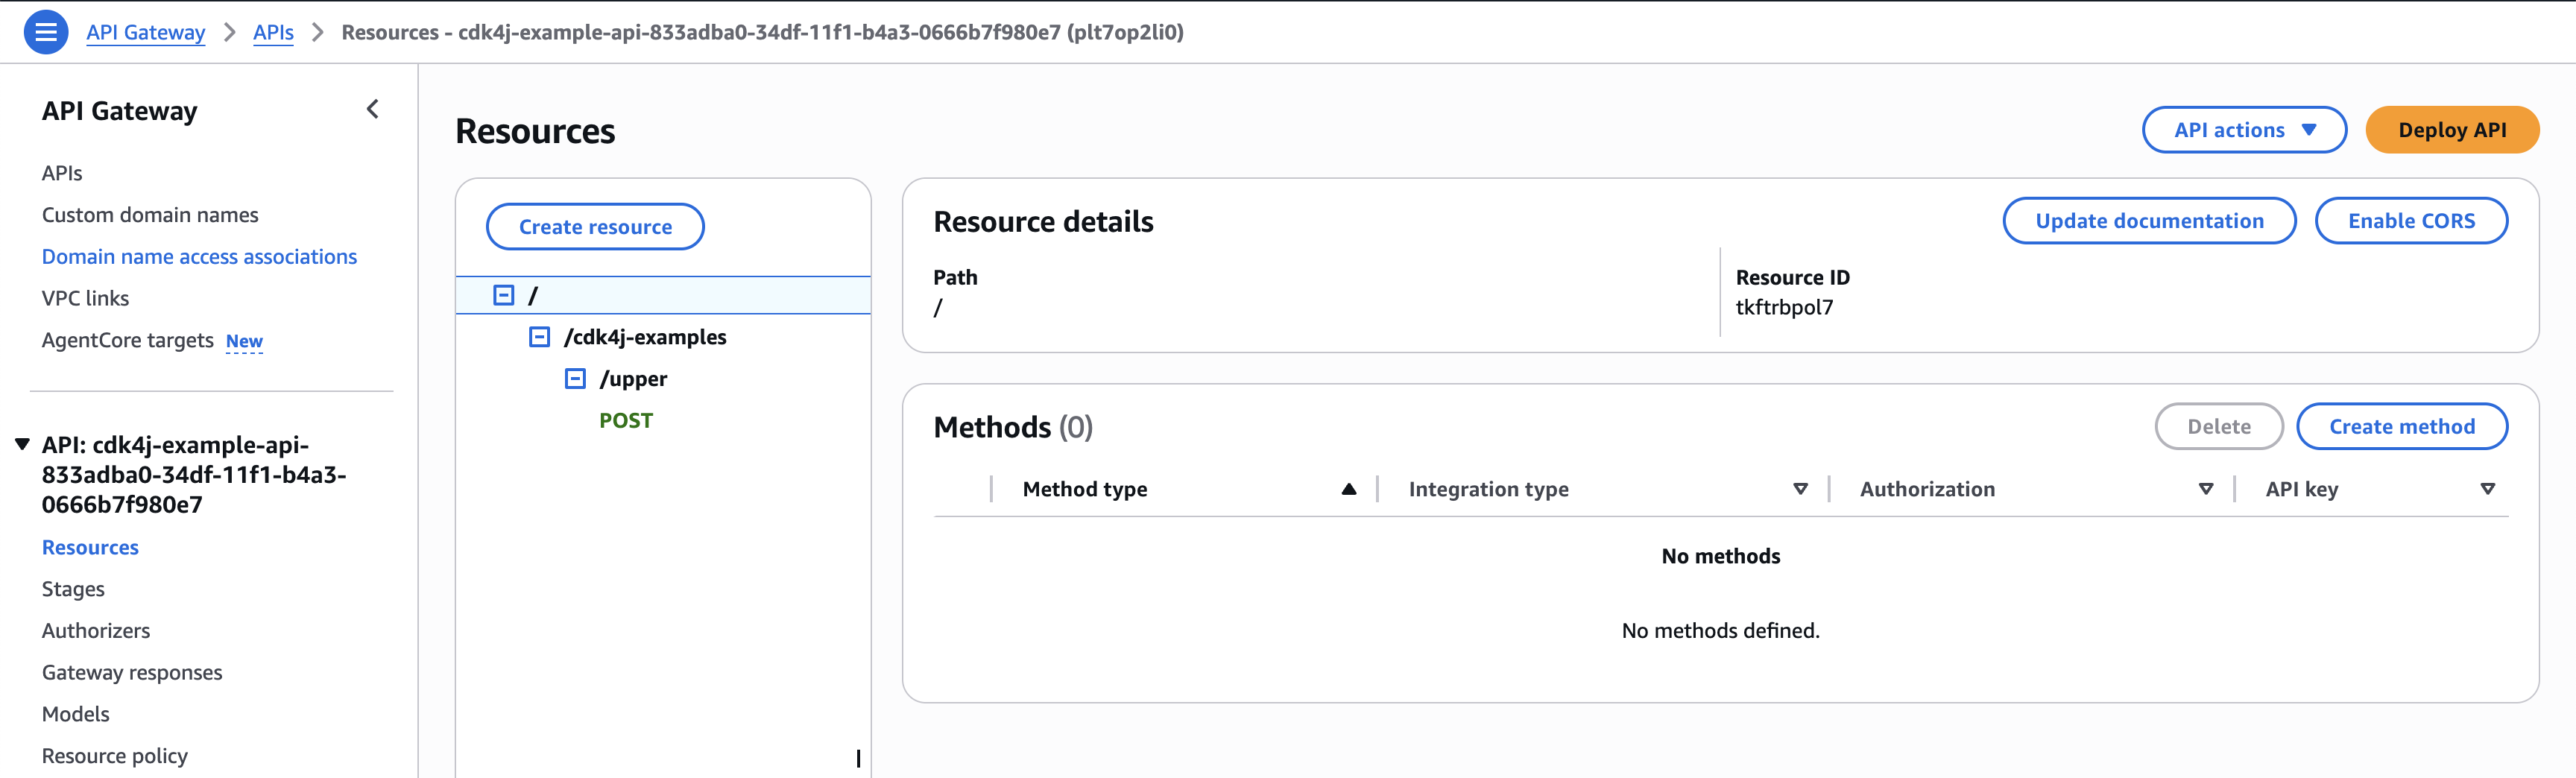This screenshot has width=2576, height=778.
Task: Sort by Method type column arrow
Action: pyautogui.click(x=1349, y=489)
